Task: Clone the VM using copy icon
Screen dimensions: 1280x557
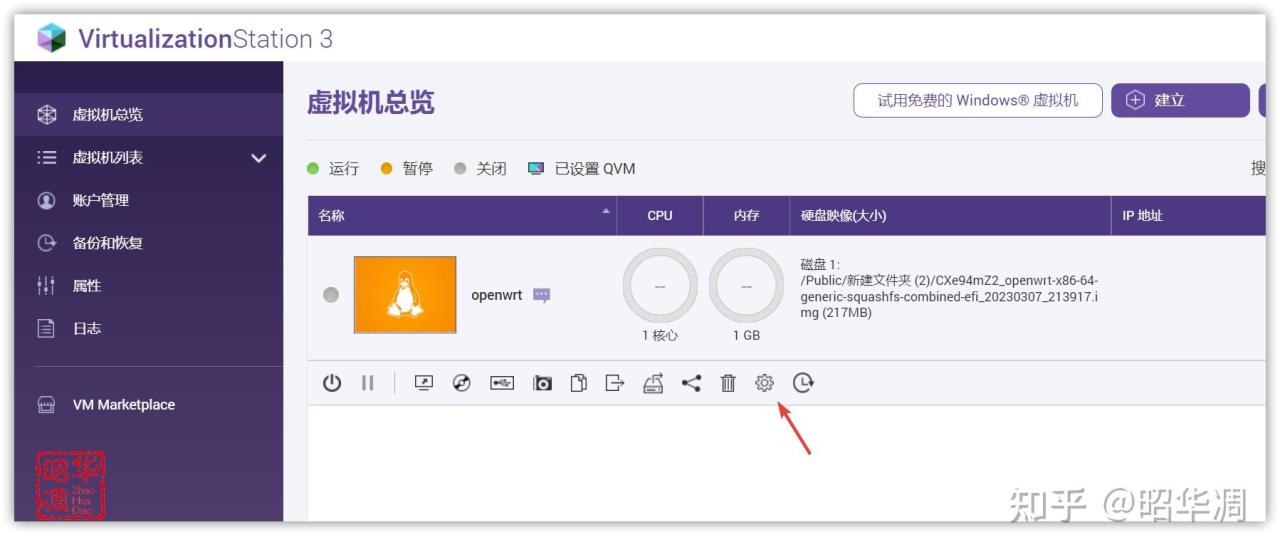Action: (x=578, y=382)
